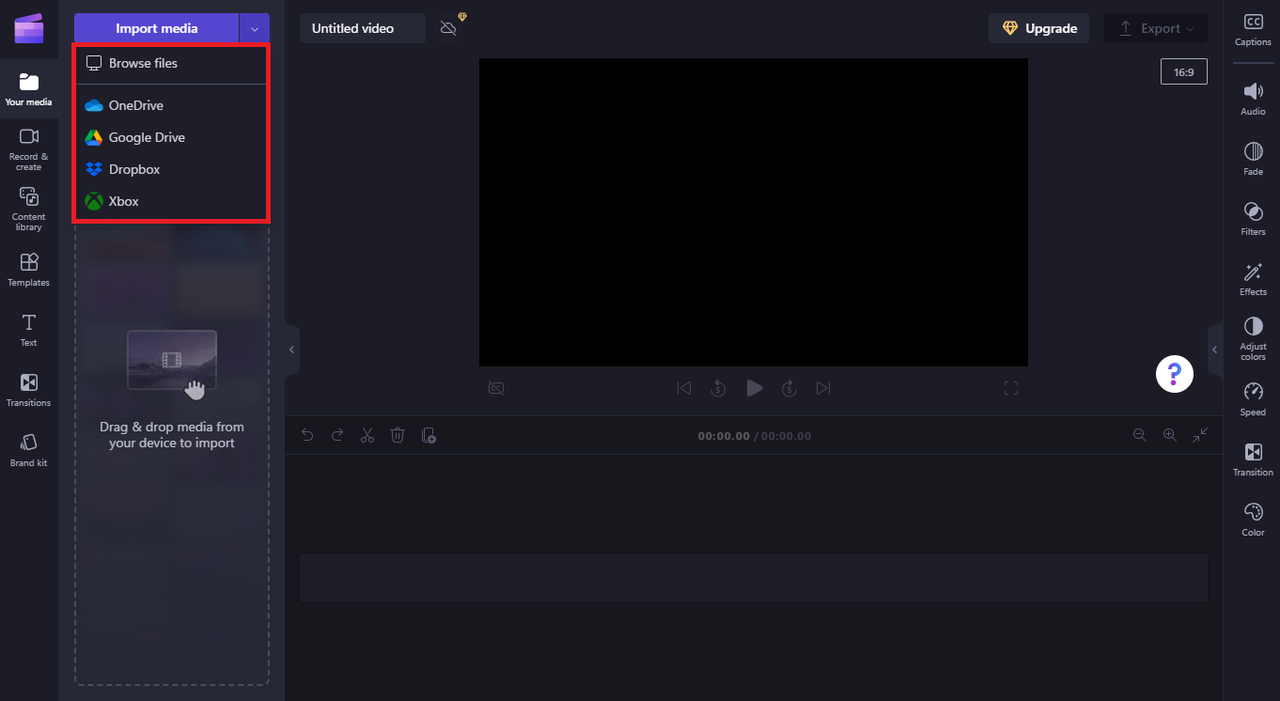Expand the right properties panel

point(1215,350)
